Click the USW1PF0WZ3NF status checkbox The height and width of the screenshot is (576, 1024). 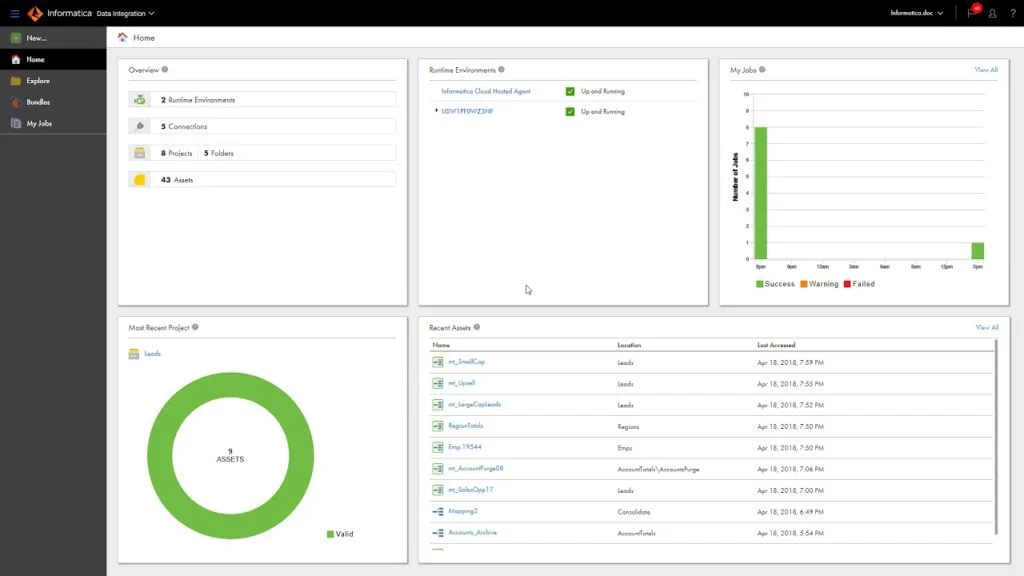(x=570, y=111)
